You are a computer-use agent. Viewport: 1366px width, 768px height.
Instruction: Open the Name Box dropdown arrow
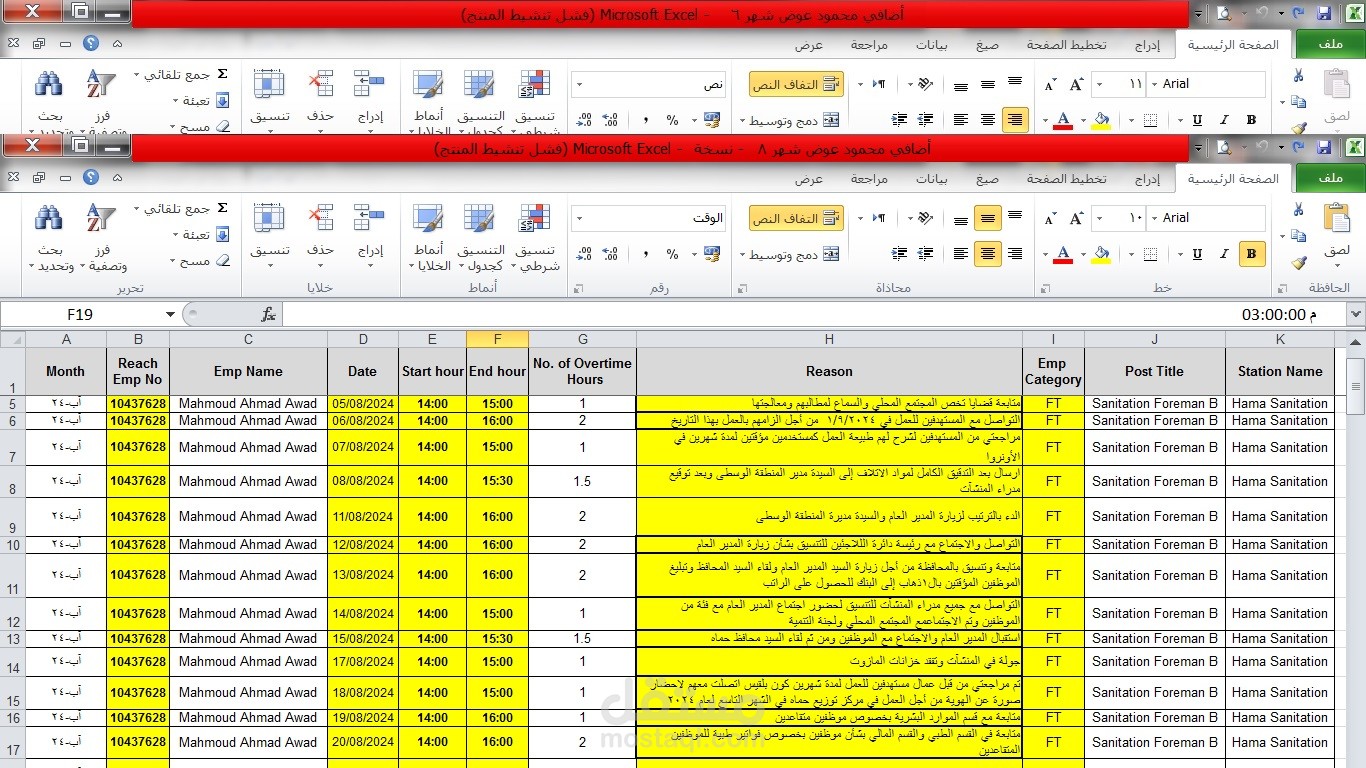(x=169, y=315)
